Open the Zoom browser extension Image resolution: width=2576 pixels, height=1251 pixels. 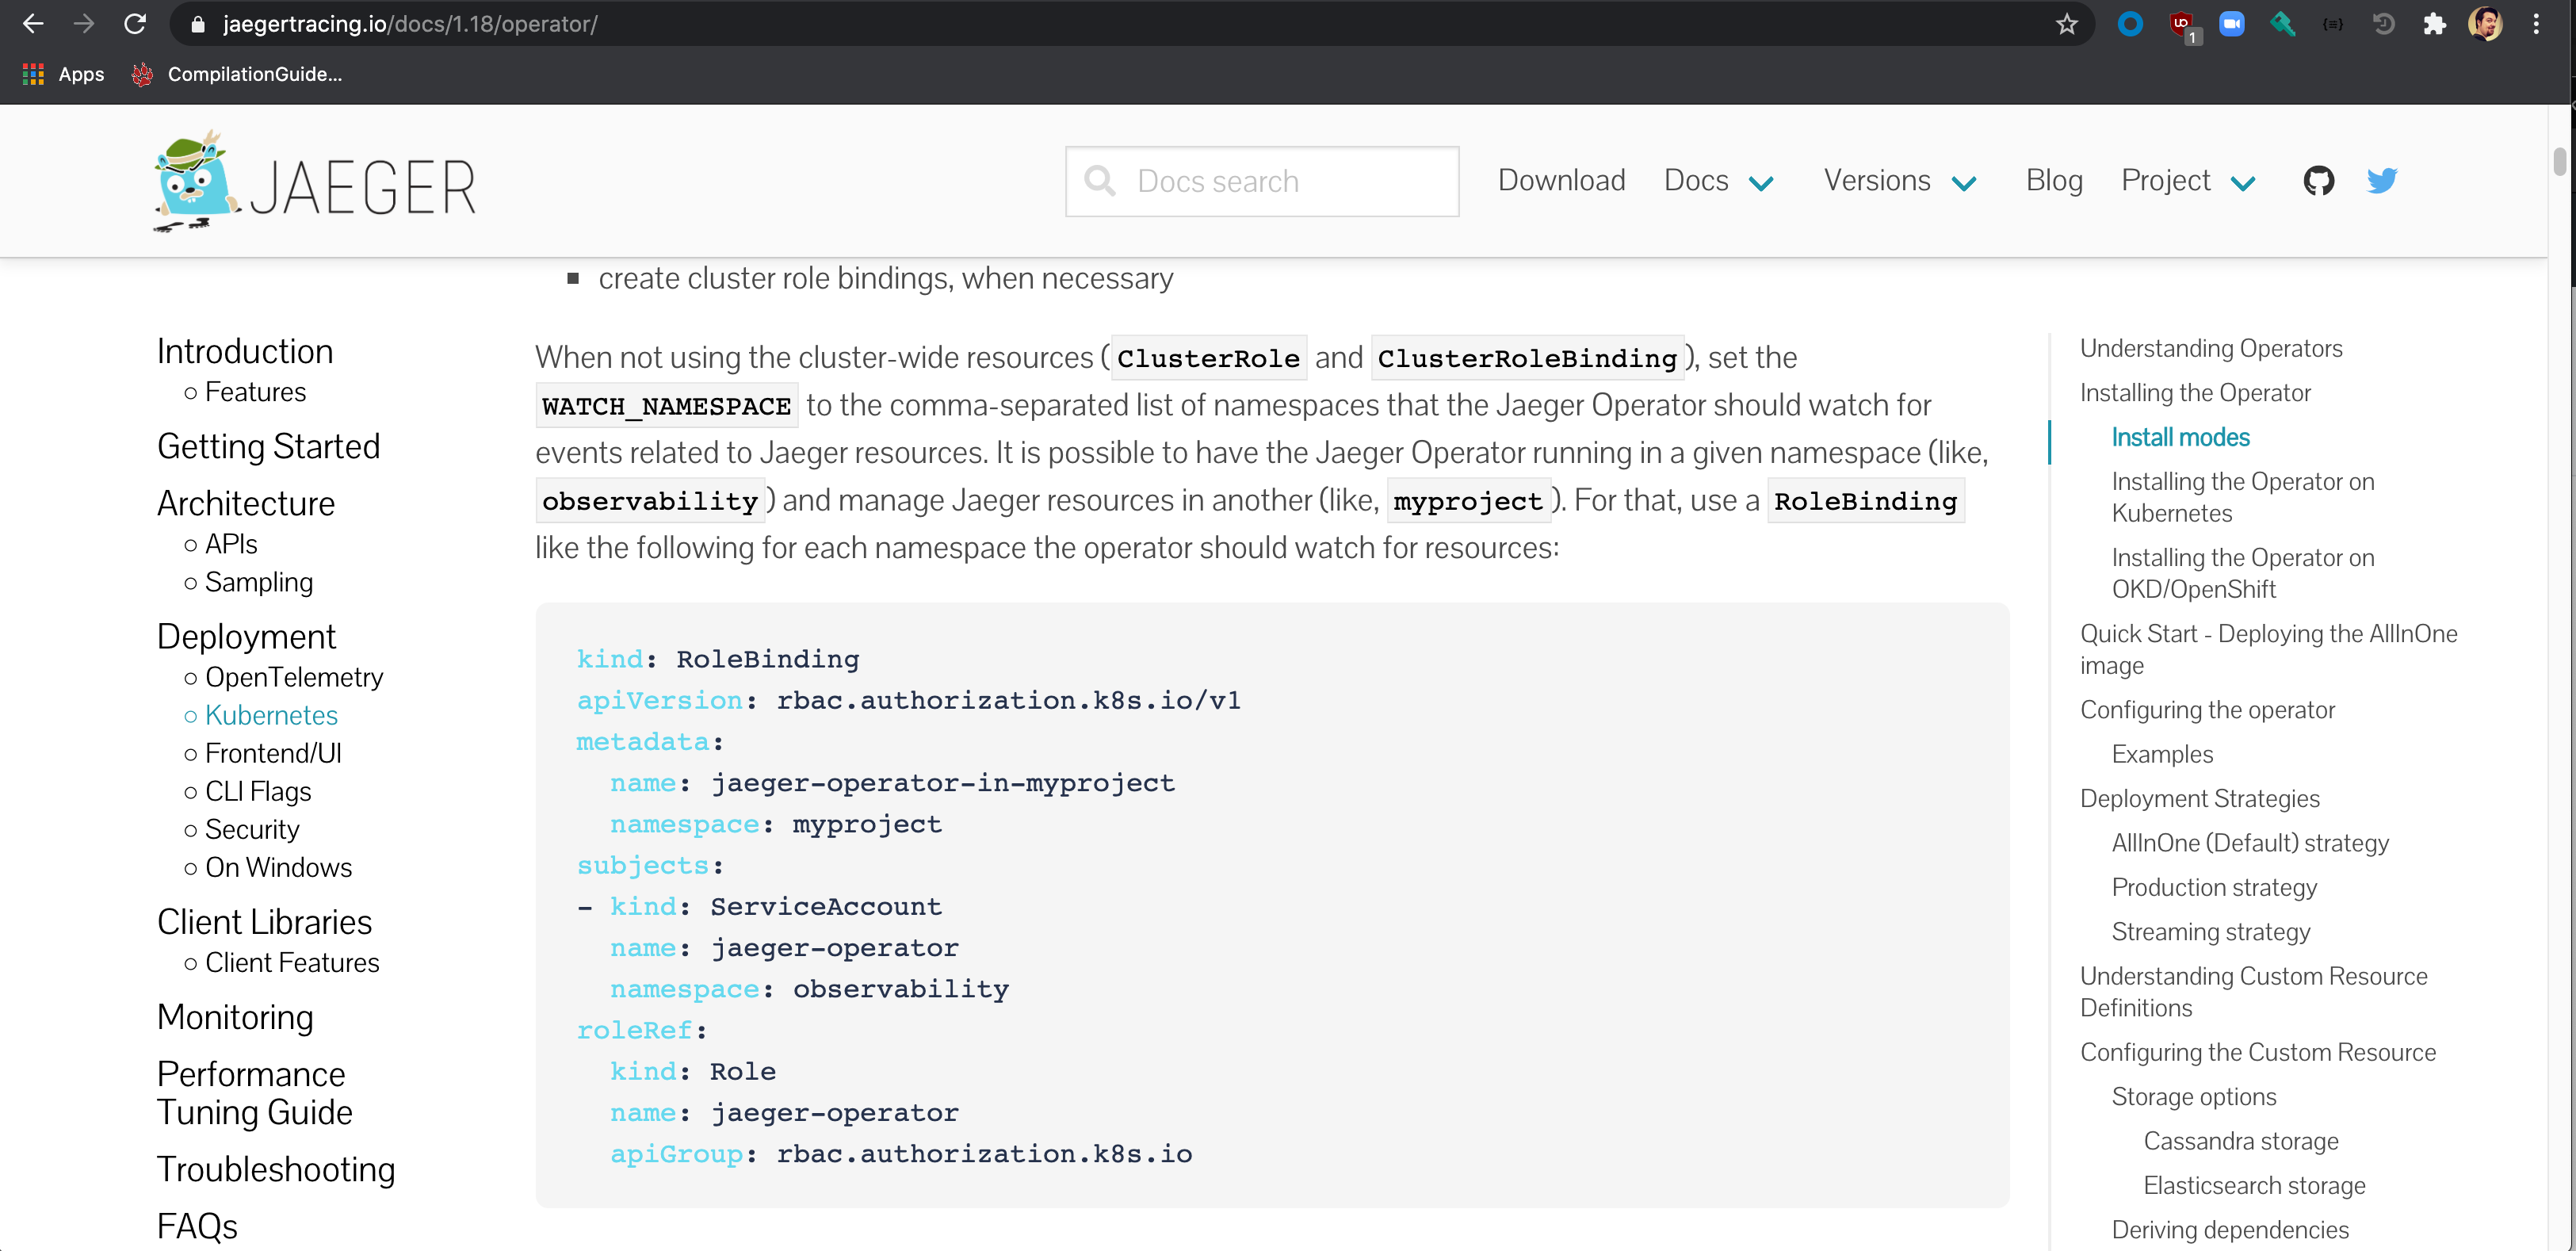[x=2231, y=24]
